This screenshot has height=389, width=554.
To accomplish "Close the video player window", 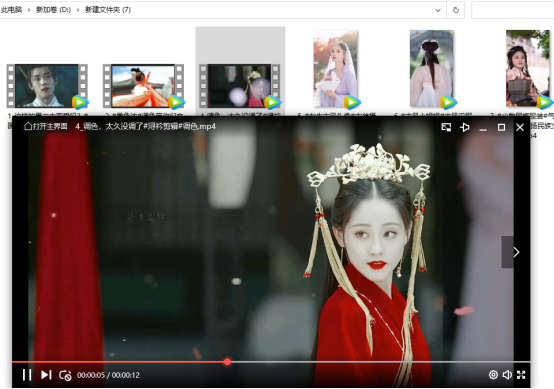I will 520,127.
